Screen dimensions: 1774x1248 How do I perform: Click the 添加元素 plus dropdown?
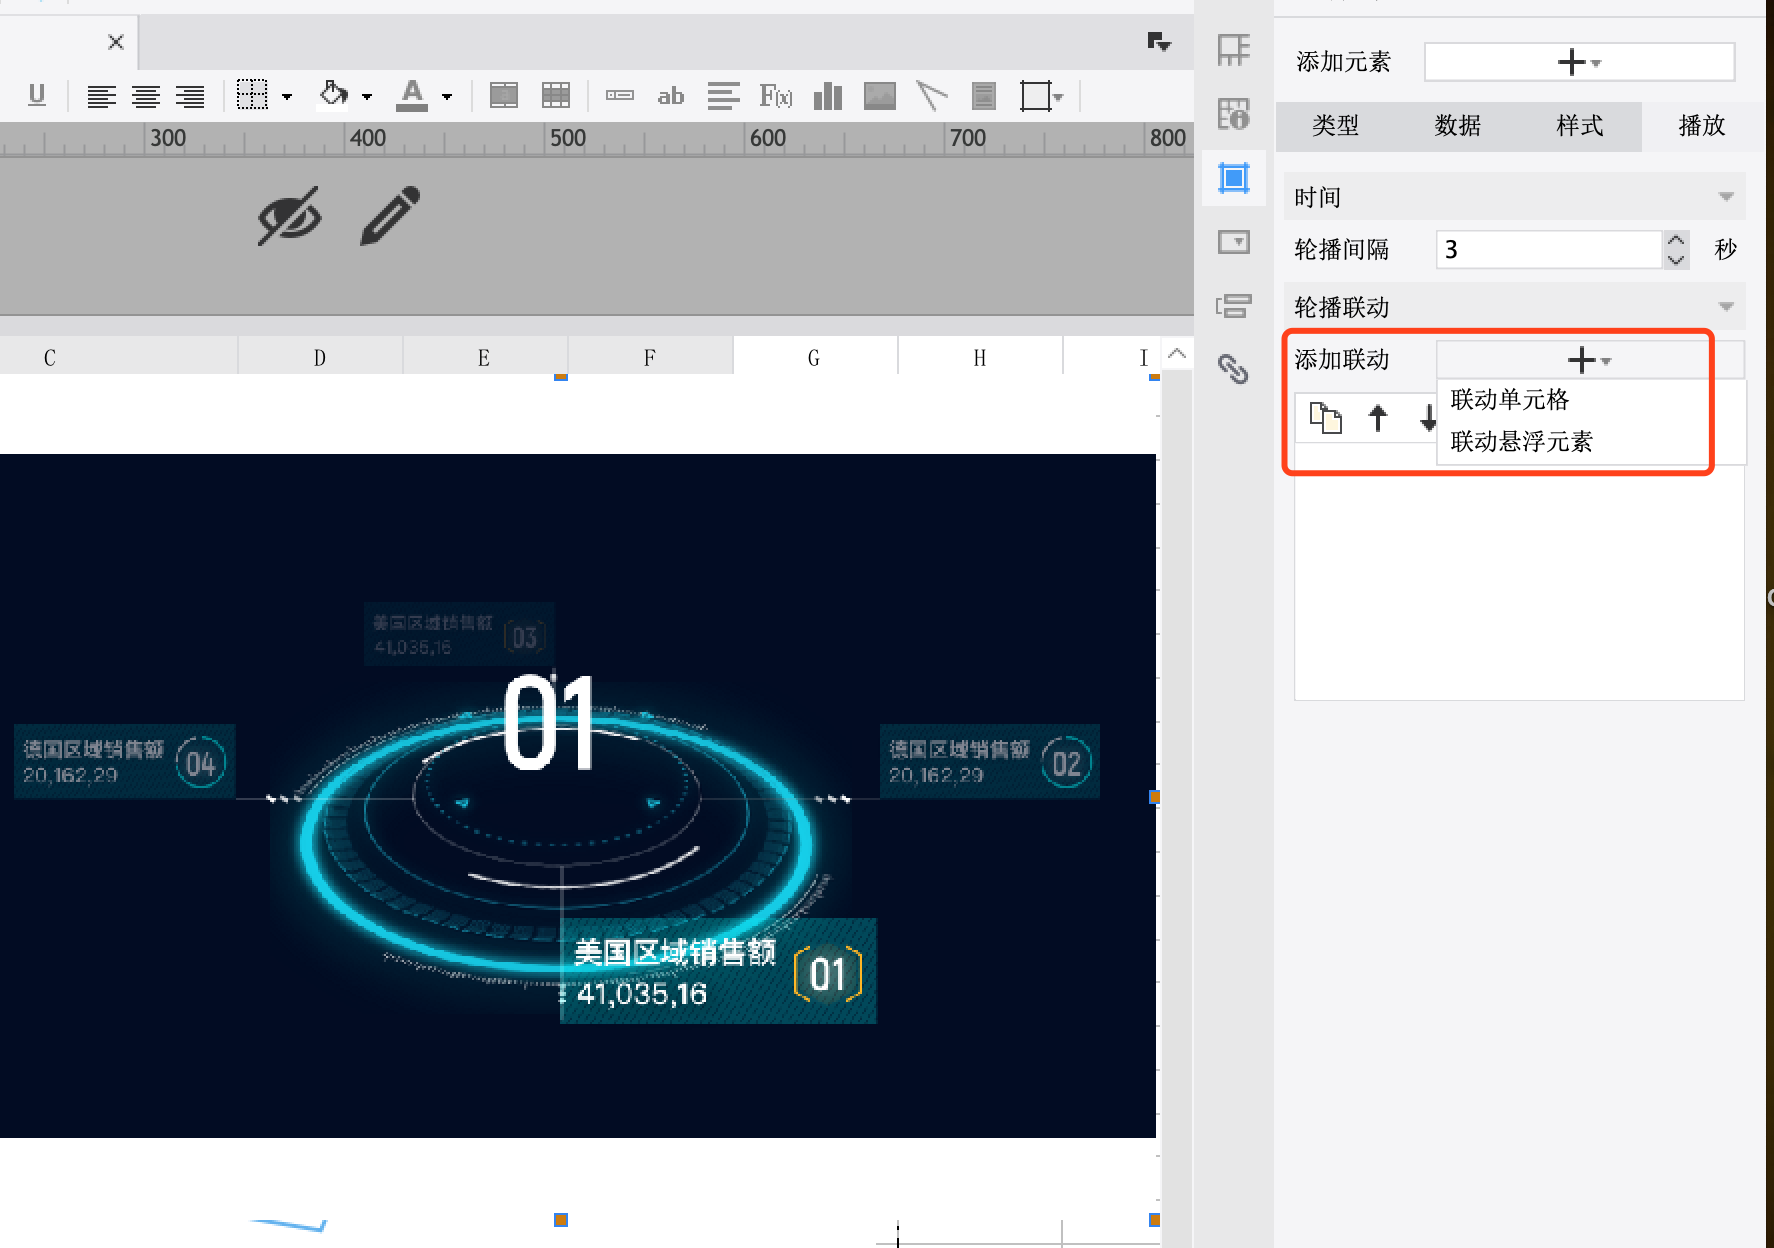coord(1579,62)
